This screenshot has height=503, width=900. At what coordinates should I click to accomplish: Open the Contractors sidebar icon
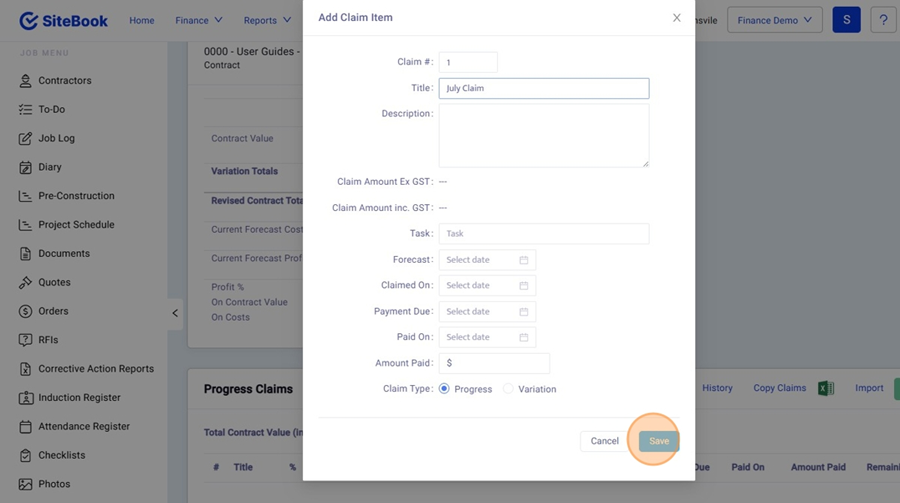click(25, 81)
